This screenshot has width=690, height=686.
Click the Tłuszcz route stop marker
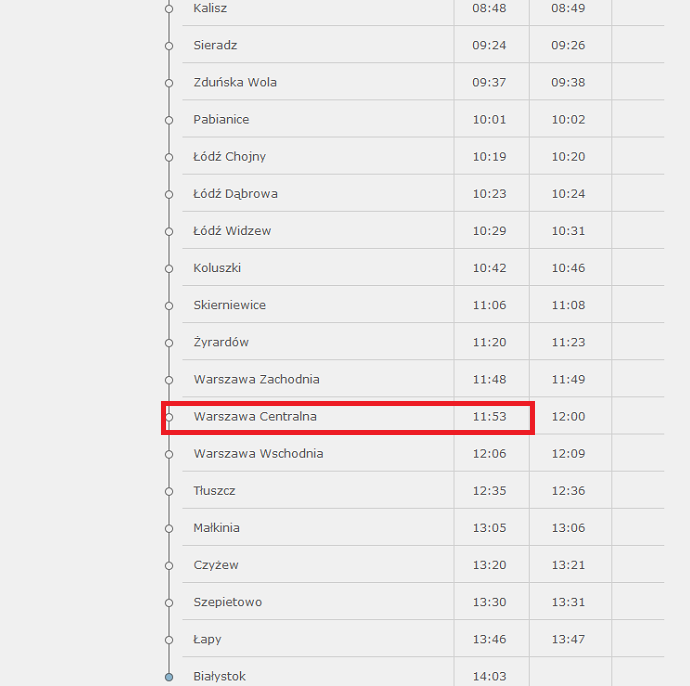click(169, 491)
